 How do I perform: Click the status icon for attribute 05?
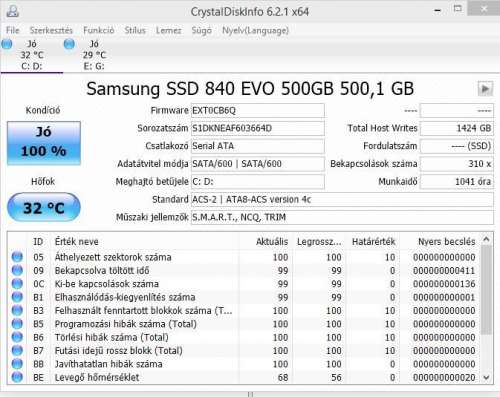click(17, 257)
